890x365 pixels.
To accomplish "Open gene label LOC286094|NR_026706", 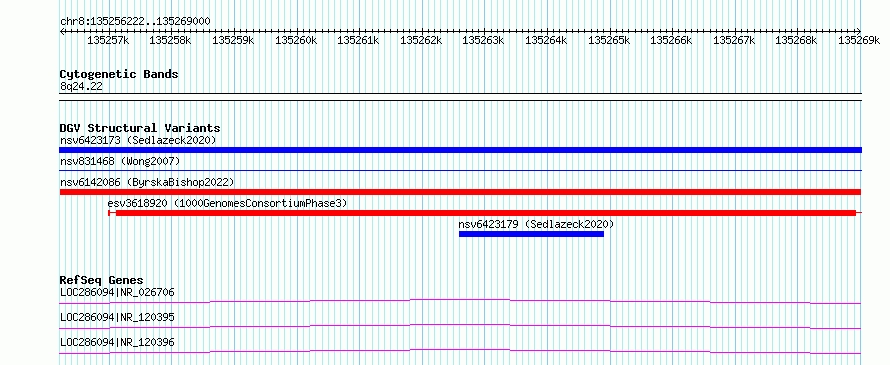I will coord(117,292).
